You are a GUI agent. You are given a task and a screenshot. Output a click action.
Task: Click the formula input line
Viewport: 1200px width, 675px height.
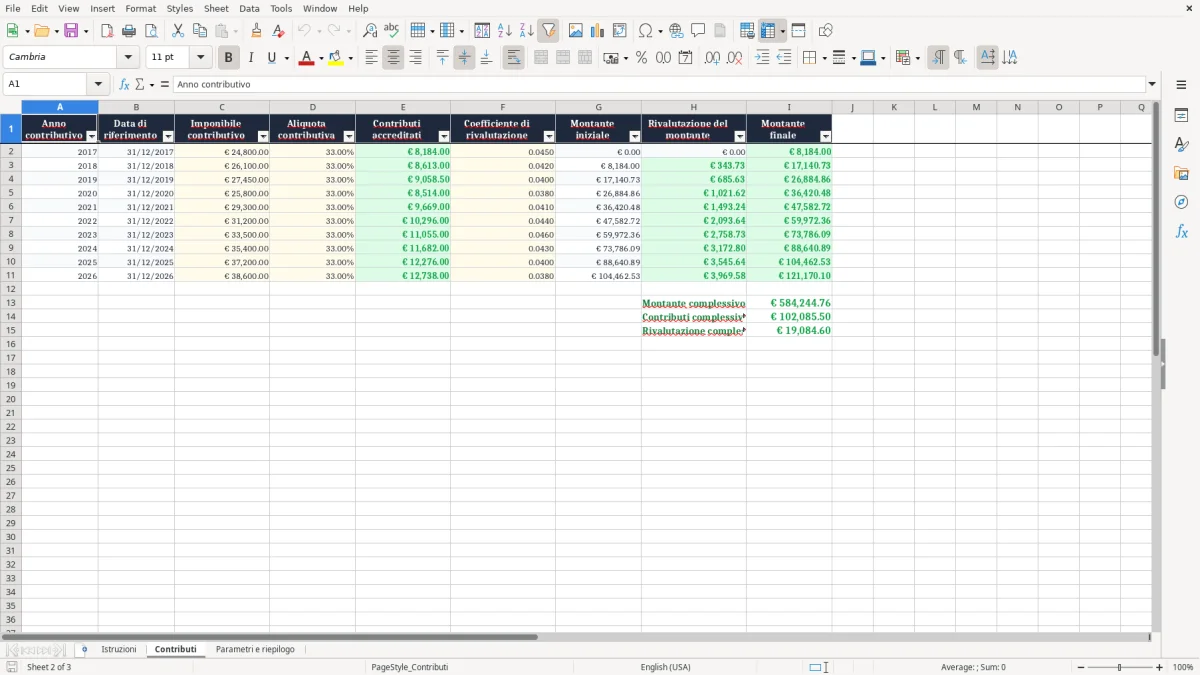coord(659,85)
